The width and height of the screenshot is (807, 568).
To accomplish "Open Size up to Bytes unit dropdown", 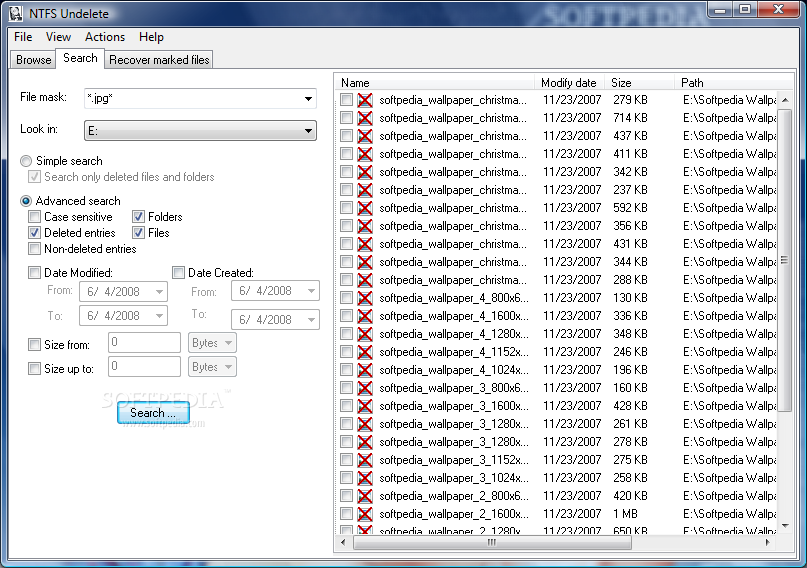I will click(x=212, y=367).
